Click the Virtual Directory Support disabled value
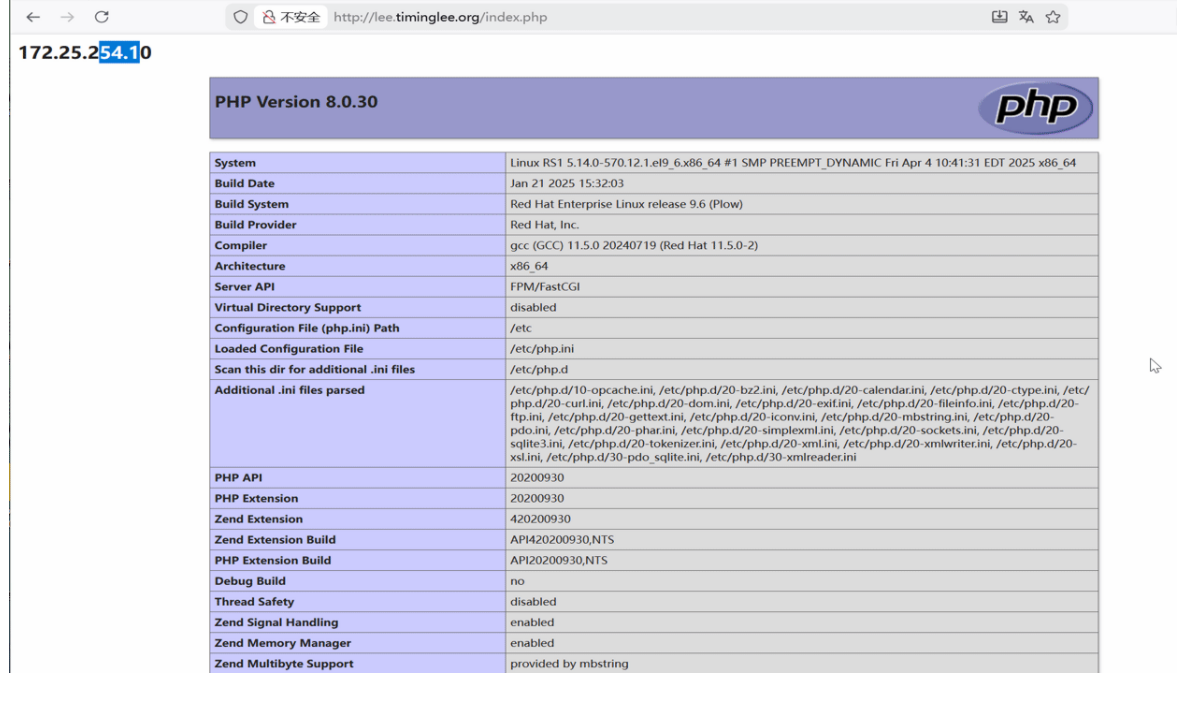 533,307
